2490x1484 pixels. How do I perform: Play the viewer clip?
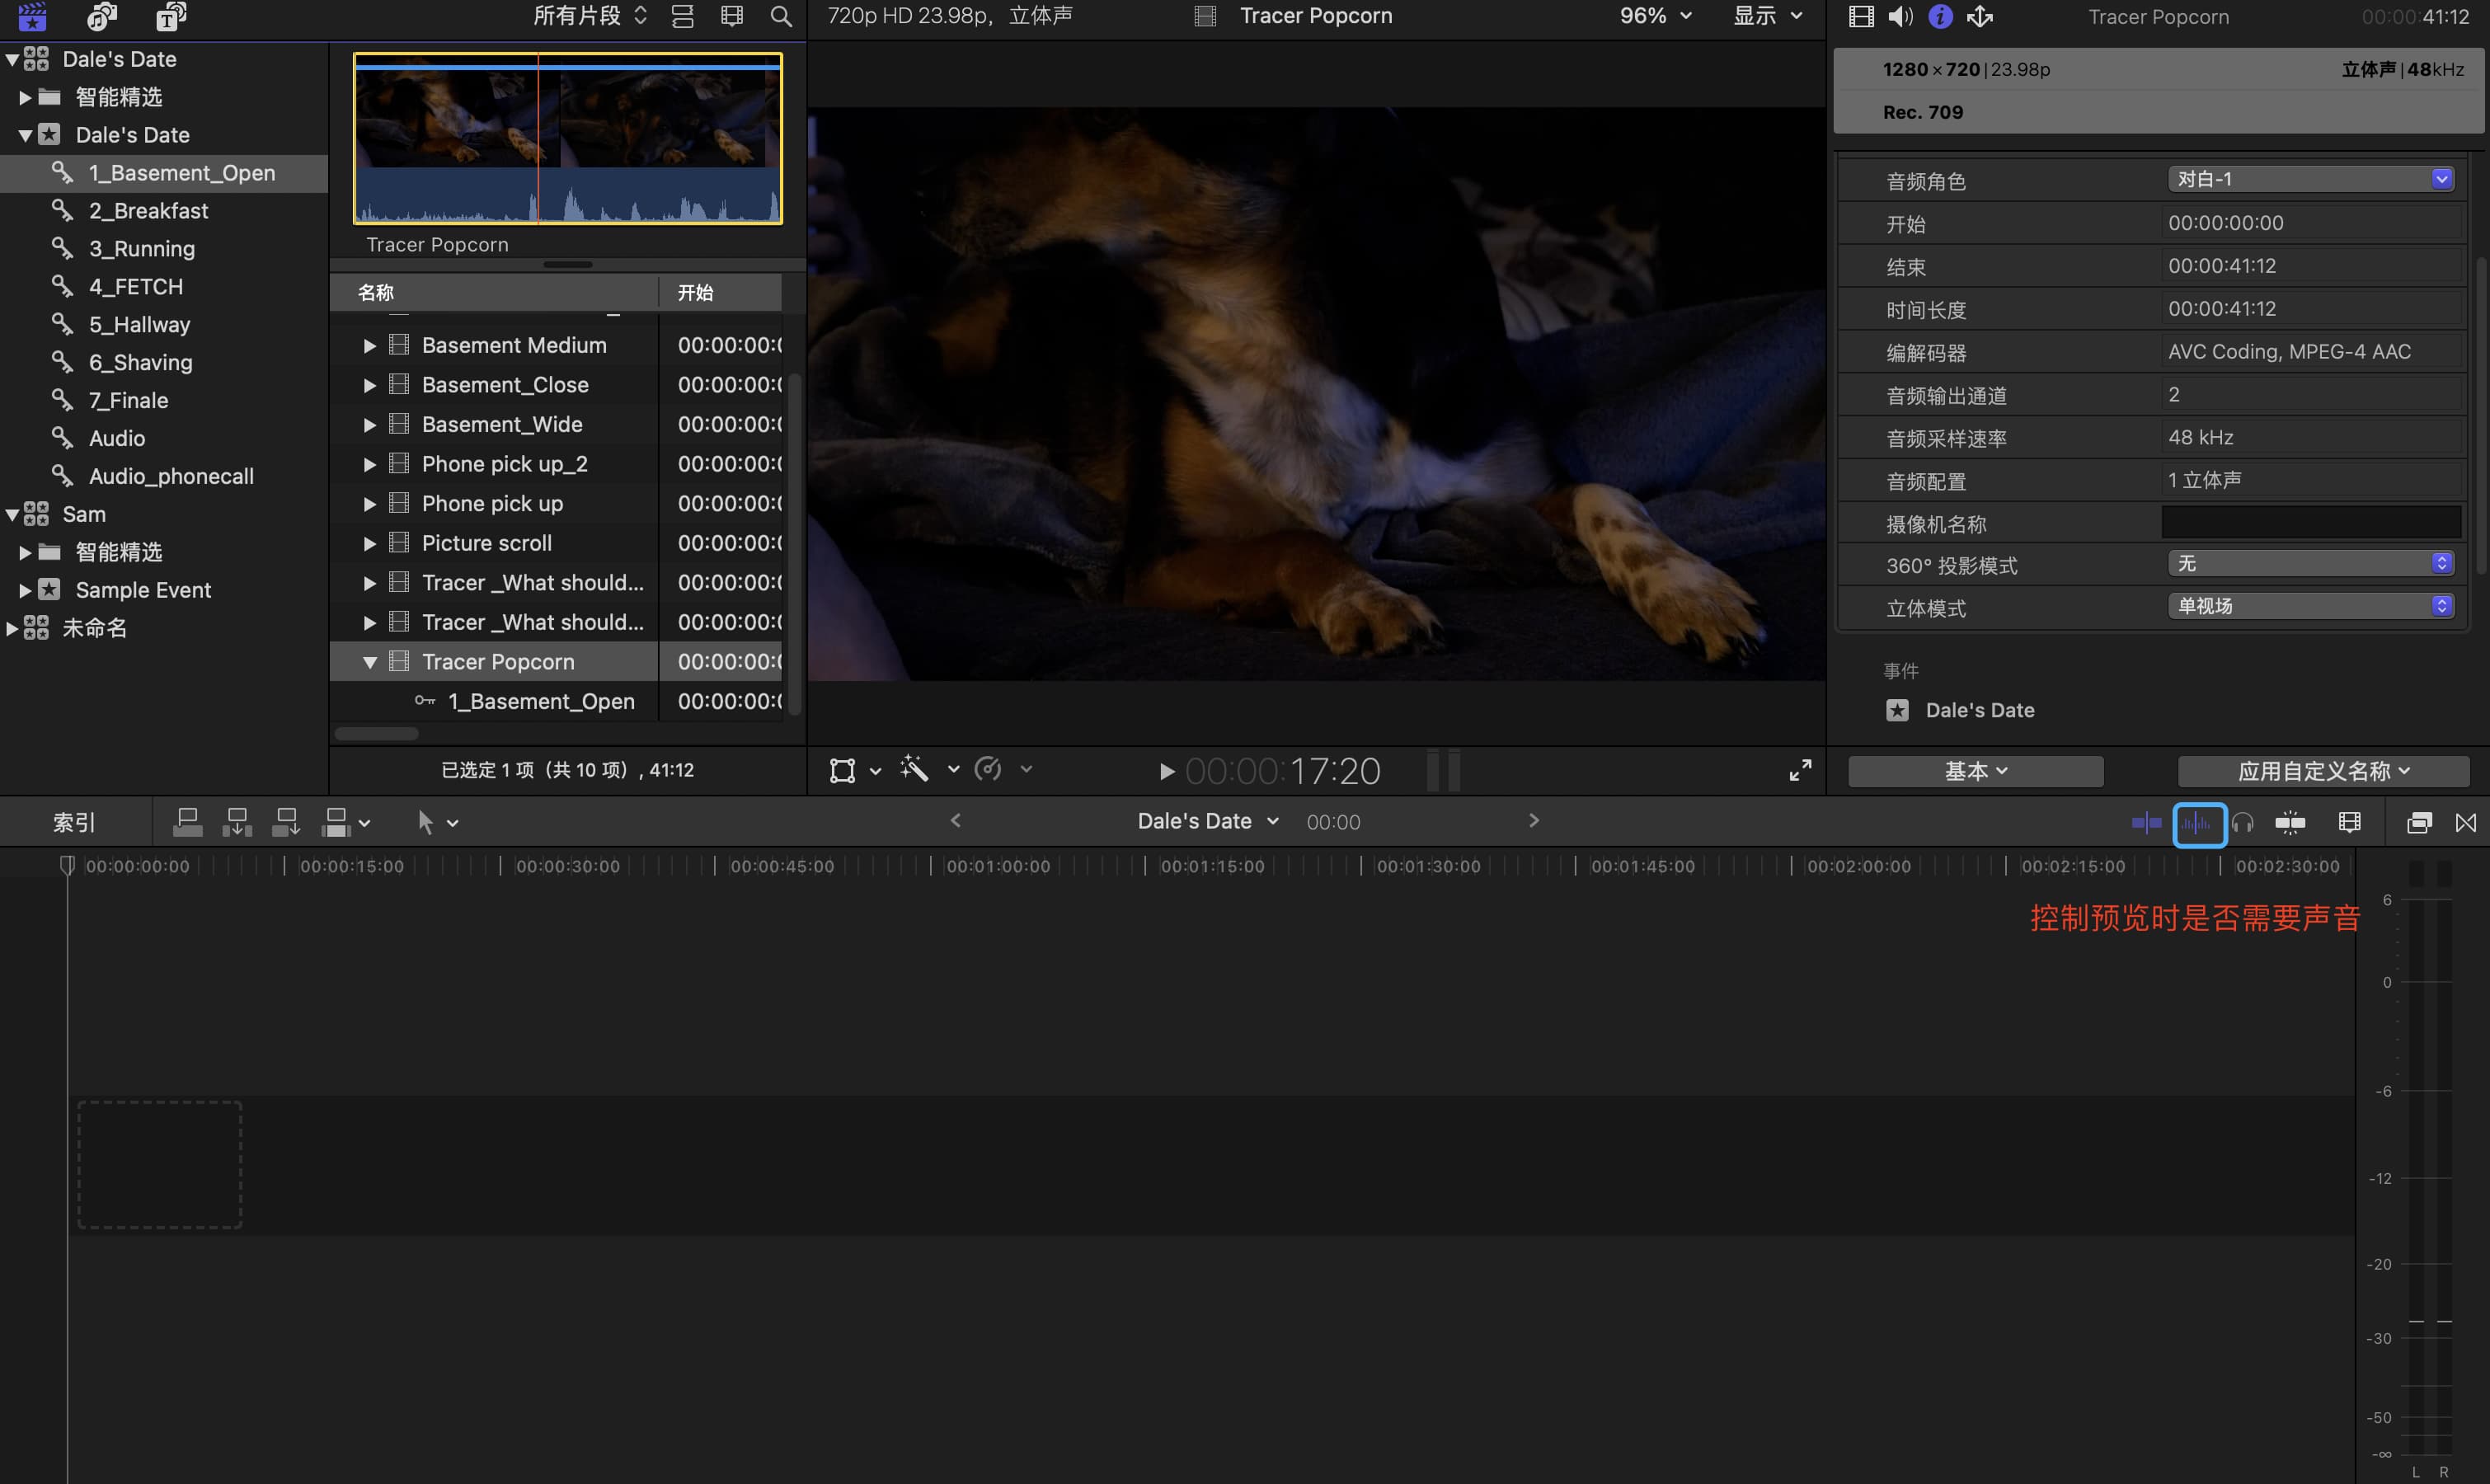[1166, 771]
